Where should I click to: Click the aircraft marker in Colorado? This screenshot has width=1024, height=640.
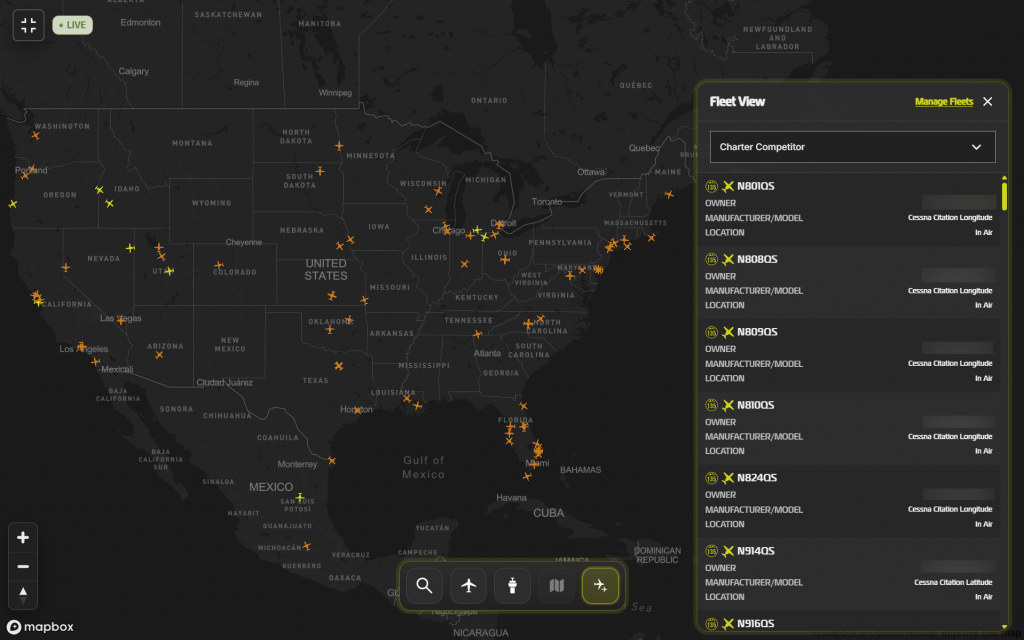click(219, 265)
